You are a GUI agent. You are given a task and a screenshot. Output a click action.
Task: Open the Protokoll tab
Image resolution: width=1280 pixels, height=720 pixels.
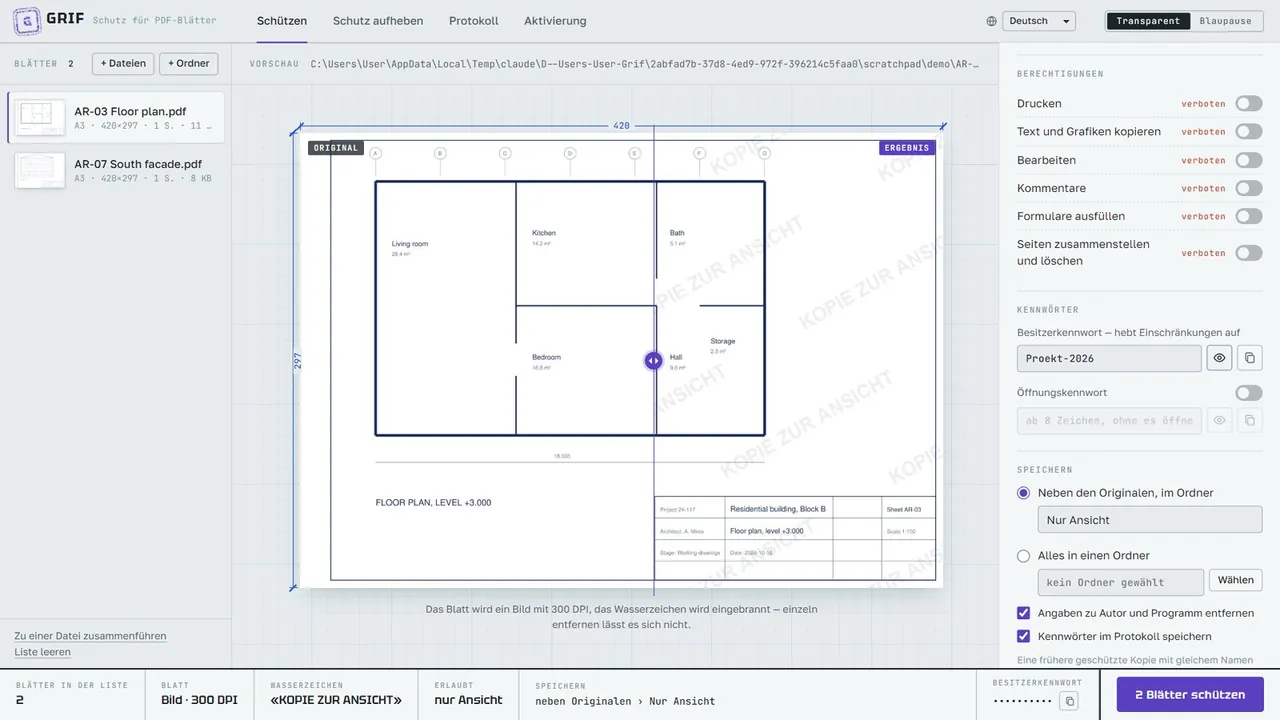(x=474, y=21)
